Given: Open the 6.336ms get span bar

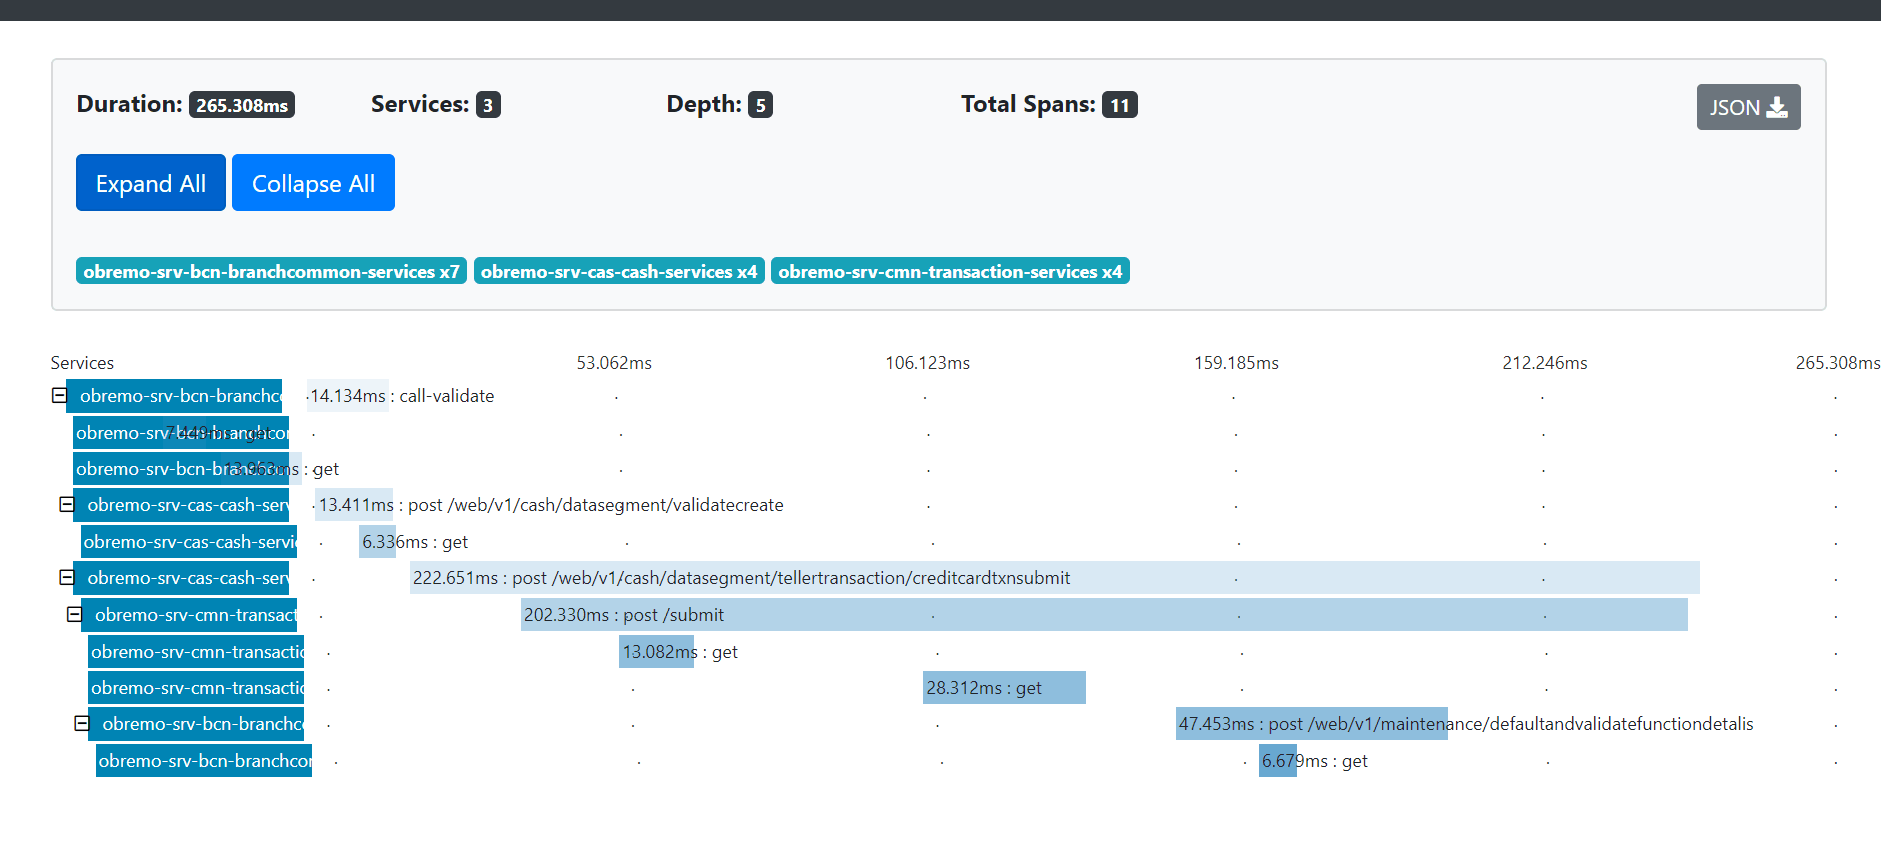Looking at the screenshot, I should [378, 542].
